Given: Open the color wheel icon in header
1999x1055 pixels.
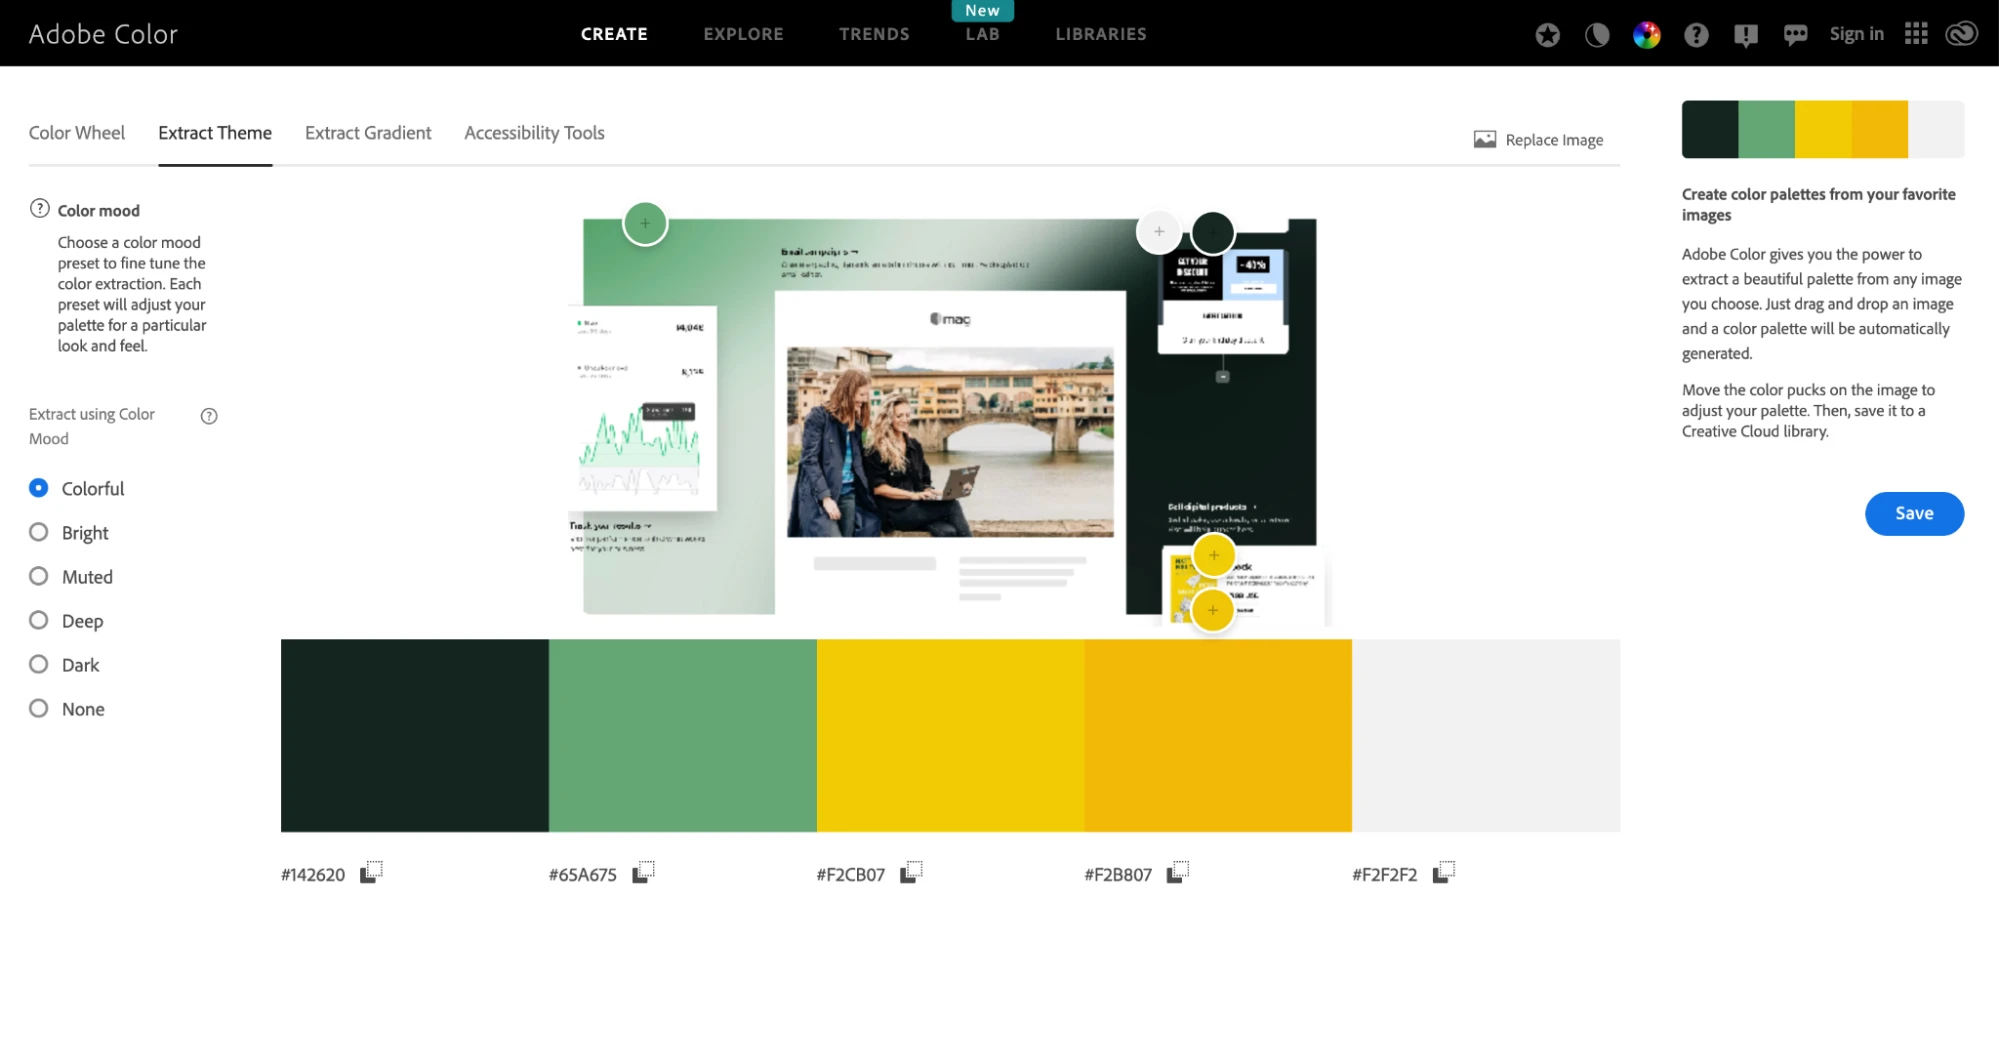Looking at the screenshot, I should pyautogui.click(x=1646, y=35).
